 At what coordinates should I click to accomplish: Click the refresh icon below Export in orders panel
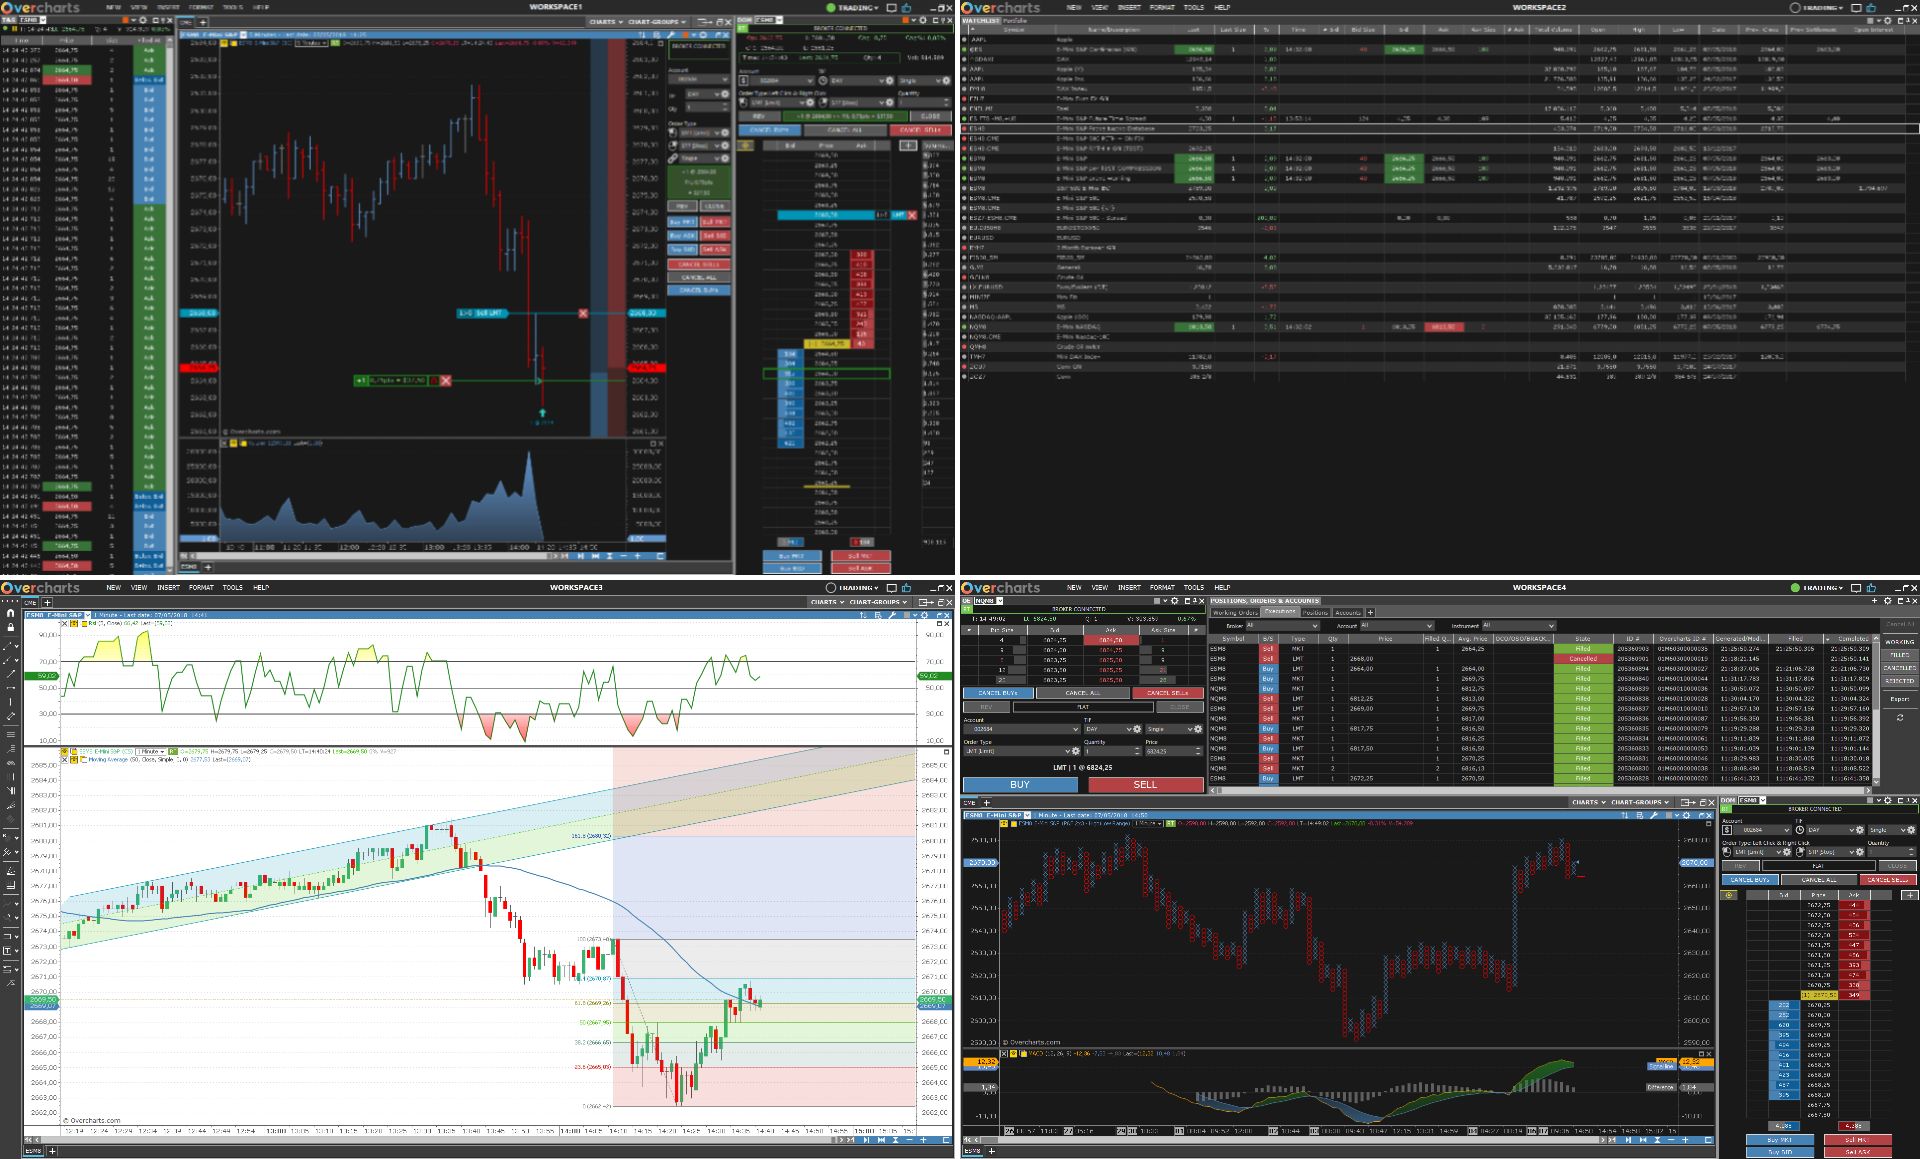coord(1900,717)
